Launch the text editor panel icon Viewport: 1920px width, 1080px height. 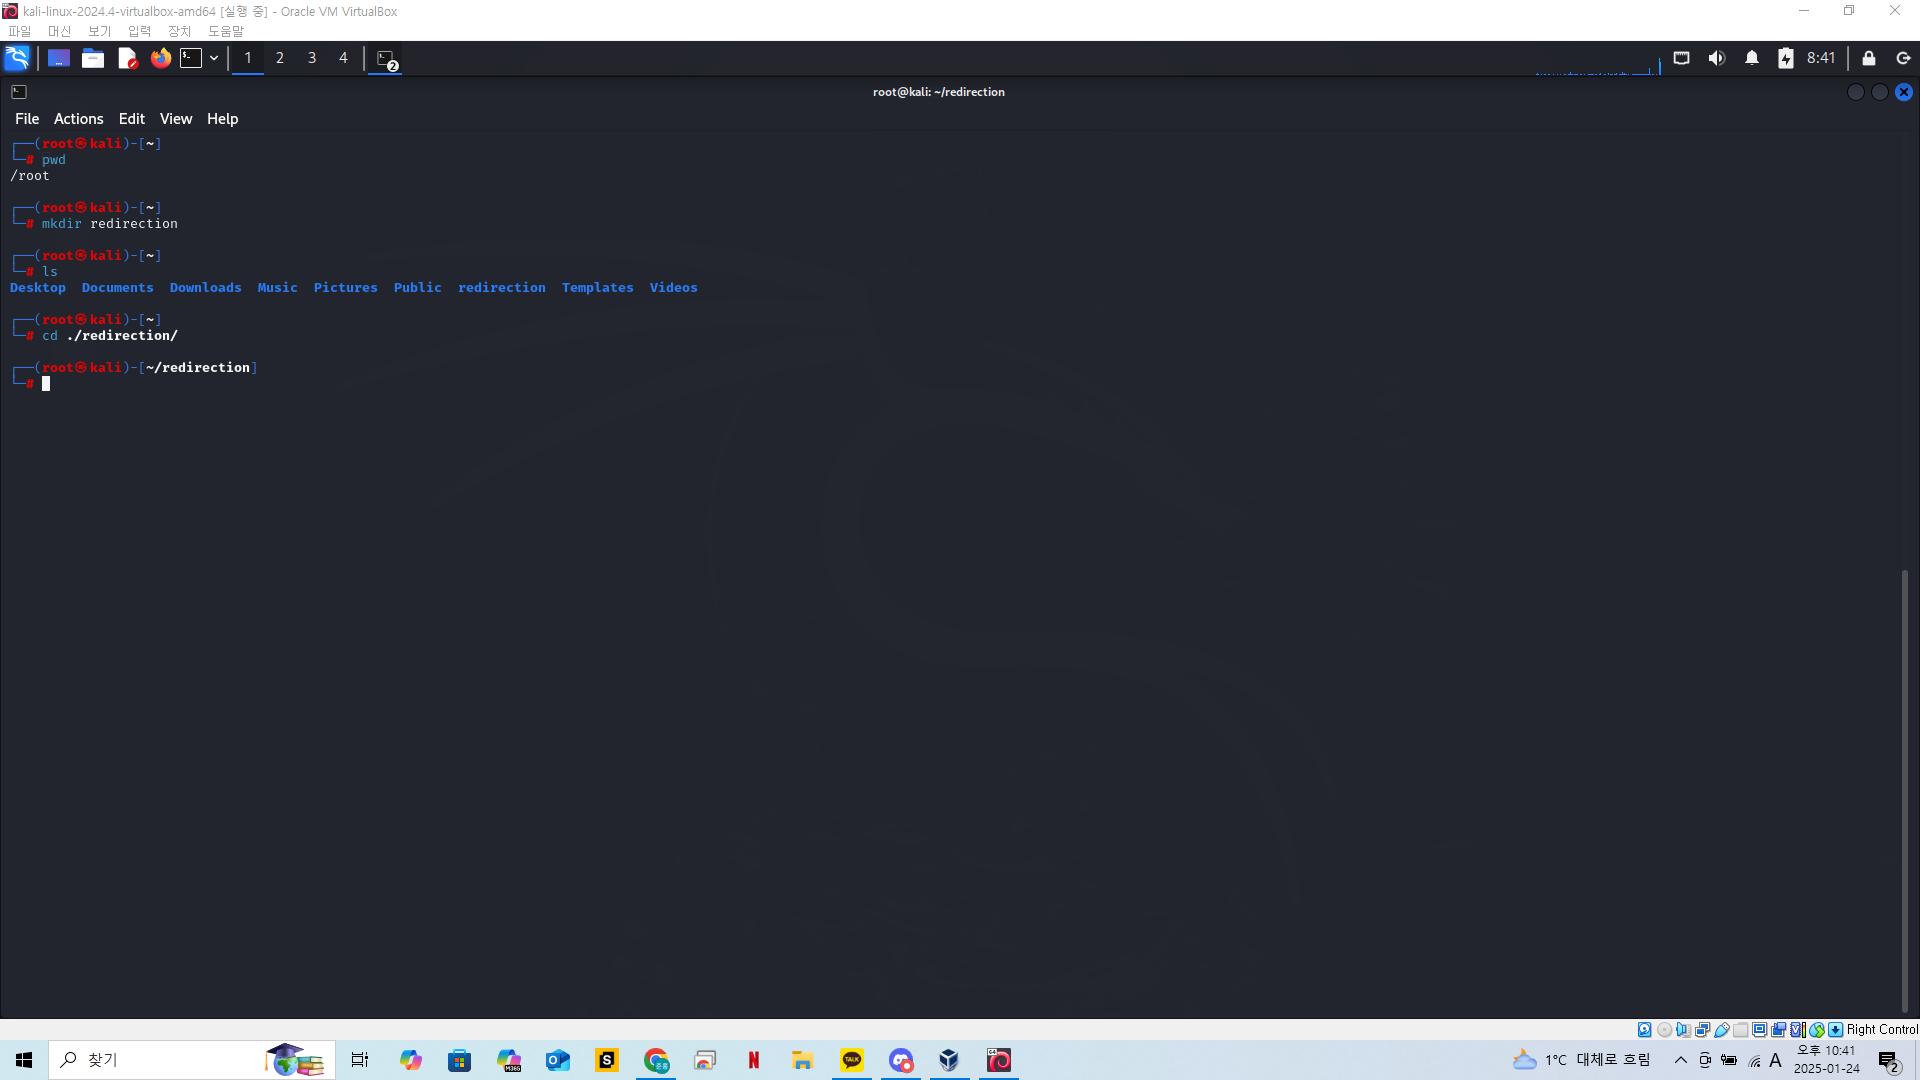[127, 58]
